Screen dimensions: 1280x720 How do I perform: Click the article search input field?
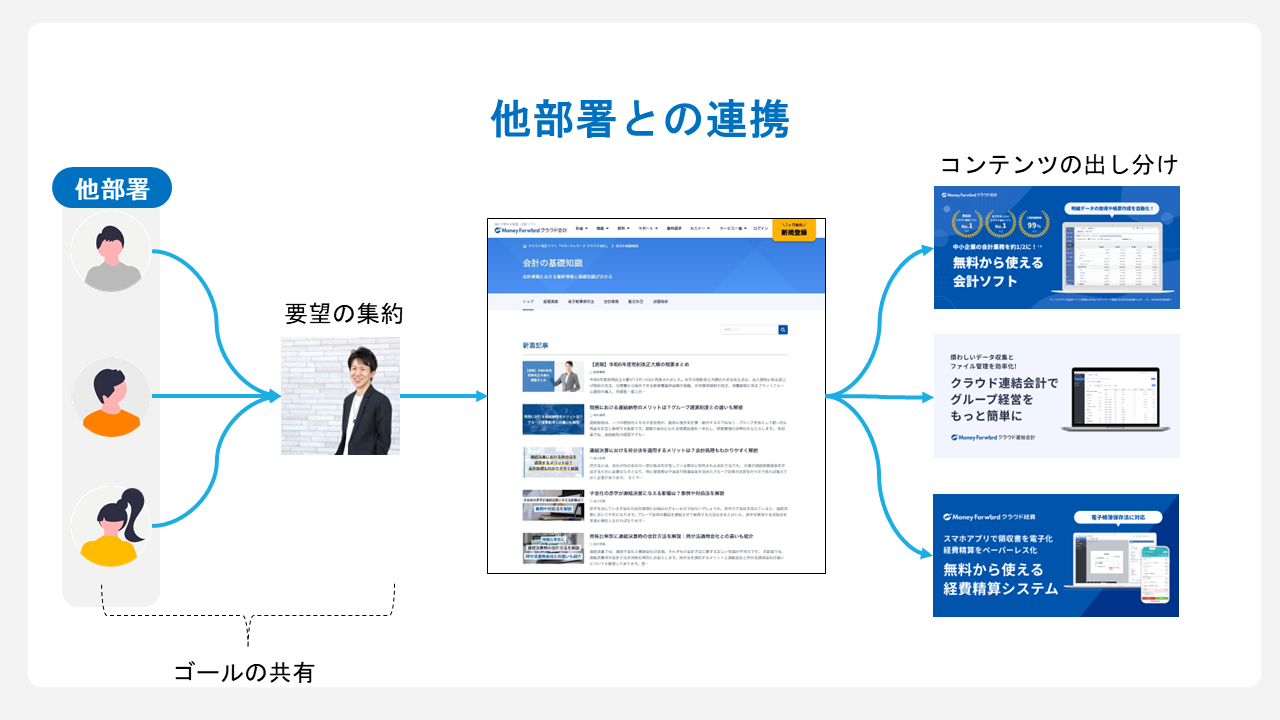(x=748, y=329)
